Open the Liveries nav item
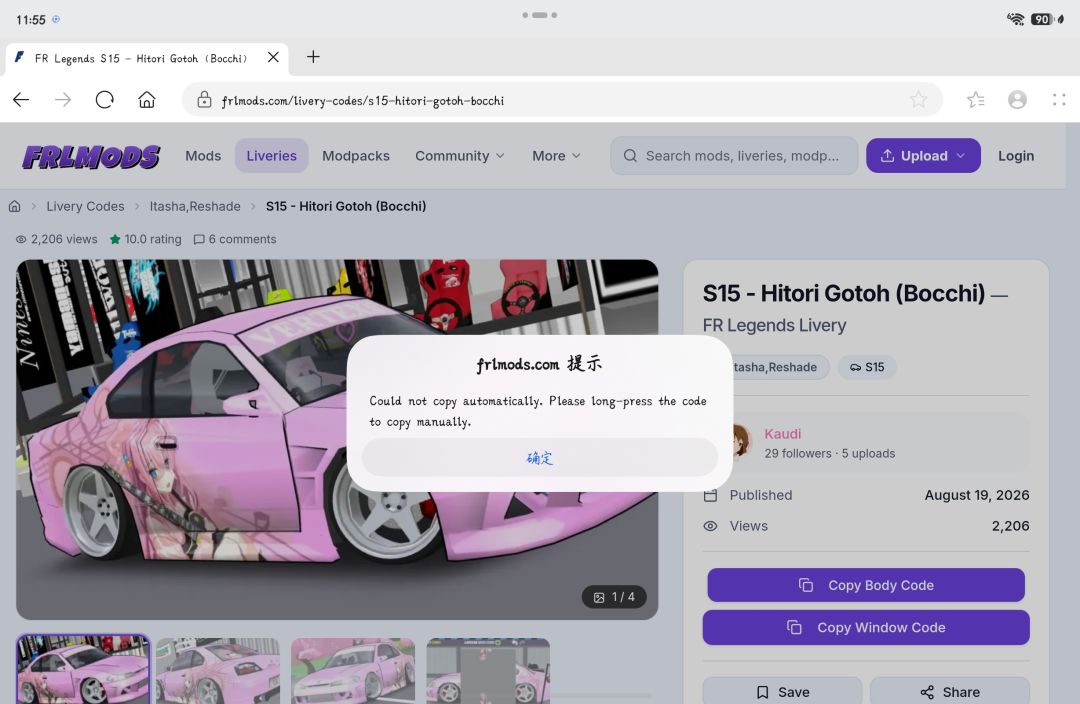Image resolution: width=1080 pixels, height=704 pixels. pyautogui.click(x=271, y=156)
